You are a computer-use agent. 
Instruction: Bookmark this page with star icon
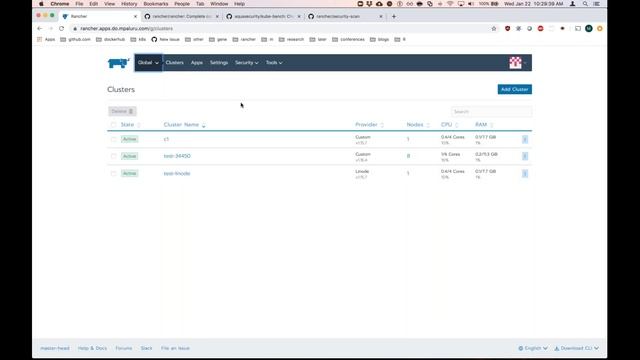pyautogui.click(x=494, y=29)
